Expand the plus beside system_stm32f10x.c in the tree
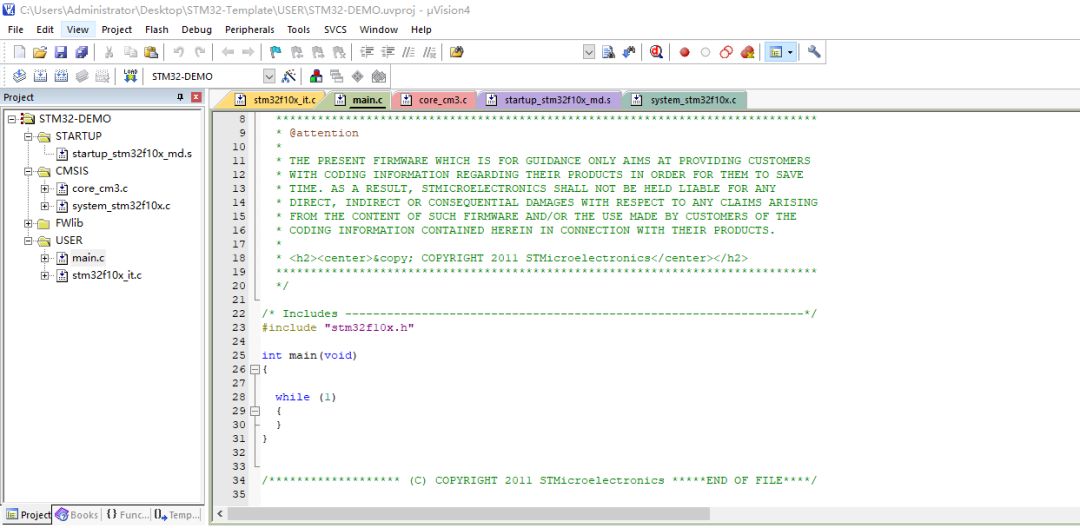Viewport: 1080px width, 528px height. tap(45, 206)
